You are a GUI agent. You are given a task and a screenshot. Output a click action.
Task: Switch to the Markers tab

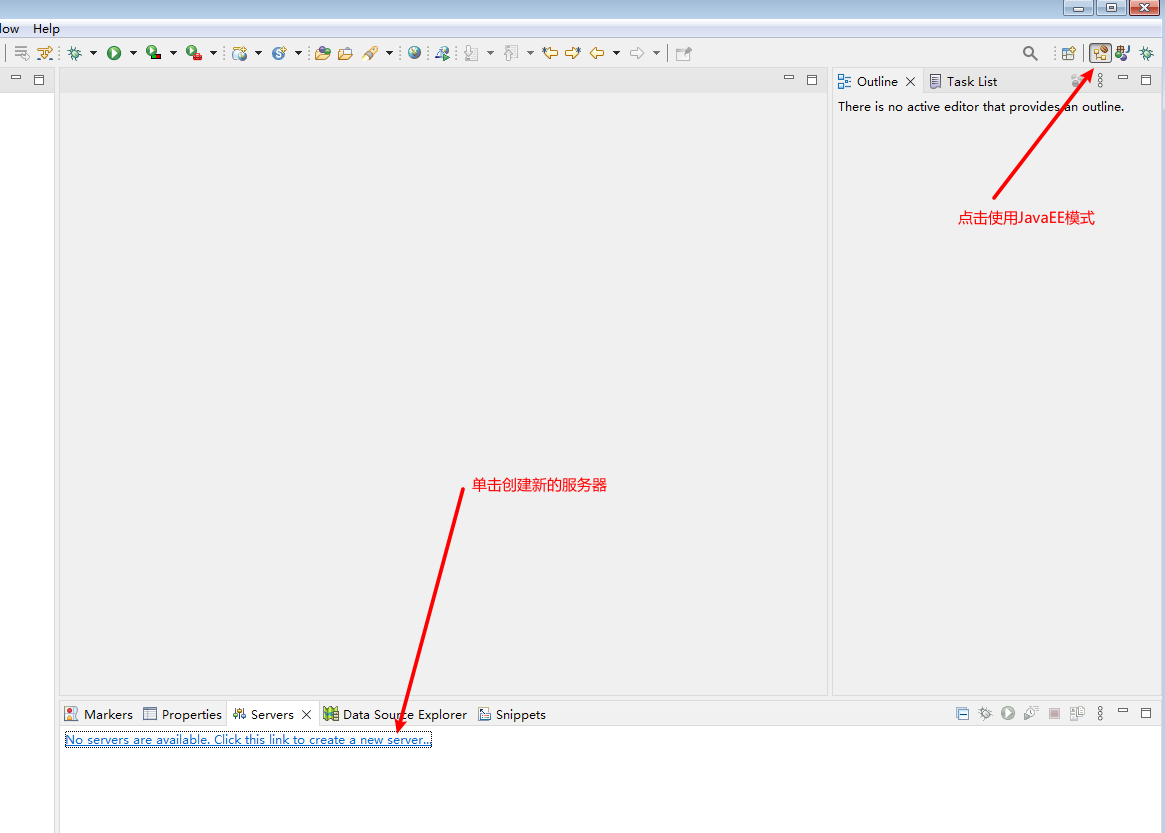click(x=99, y=714)
